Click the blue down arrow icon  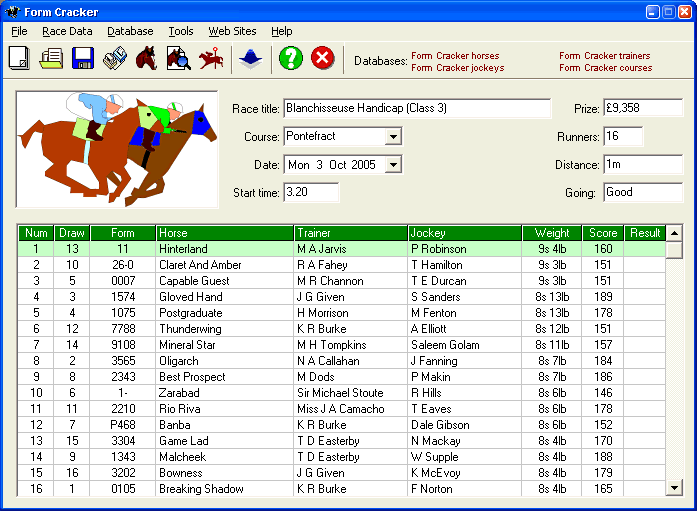click(250, 58)
